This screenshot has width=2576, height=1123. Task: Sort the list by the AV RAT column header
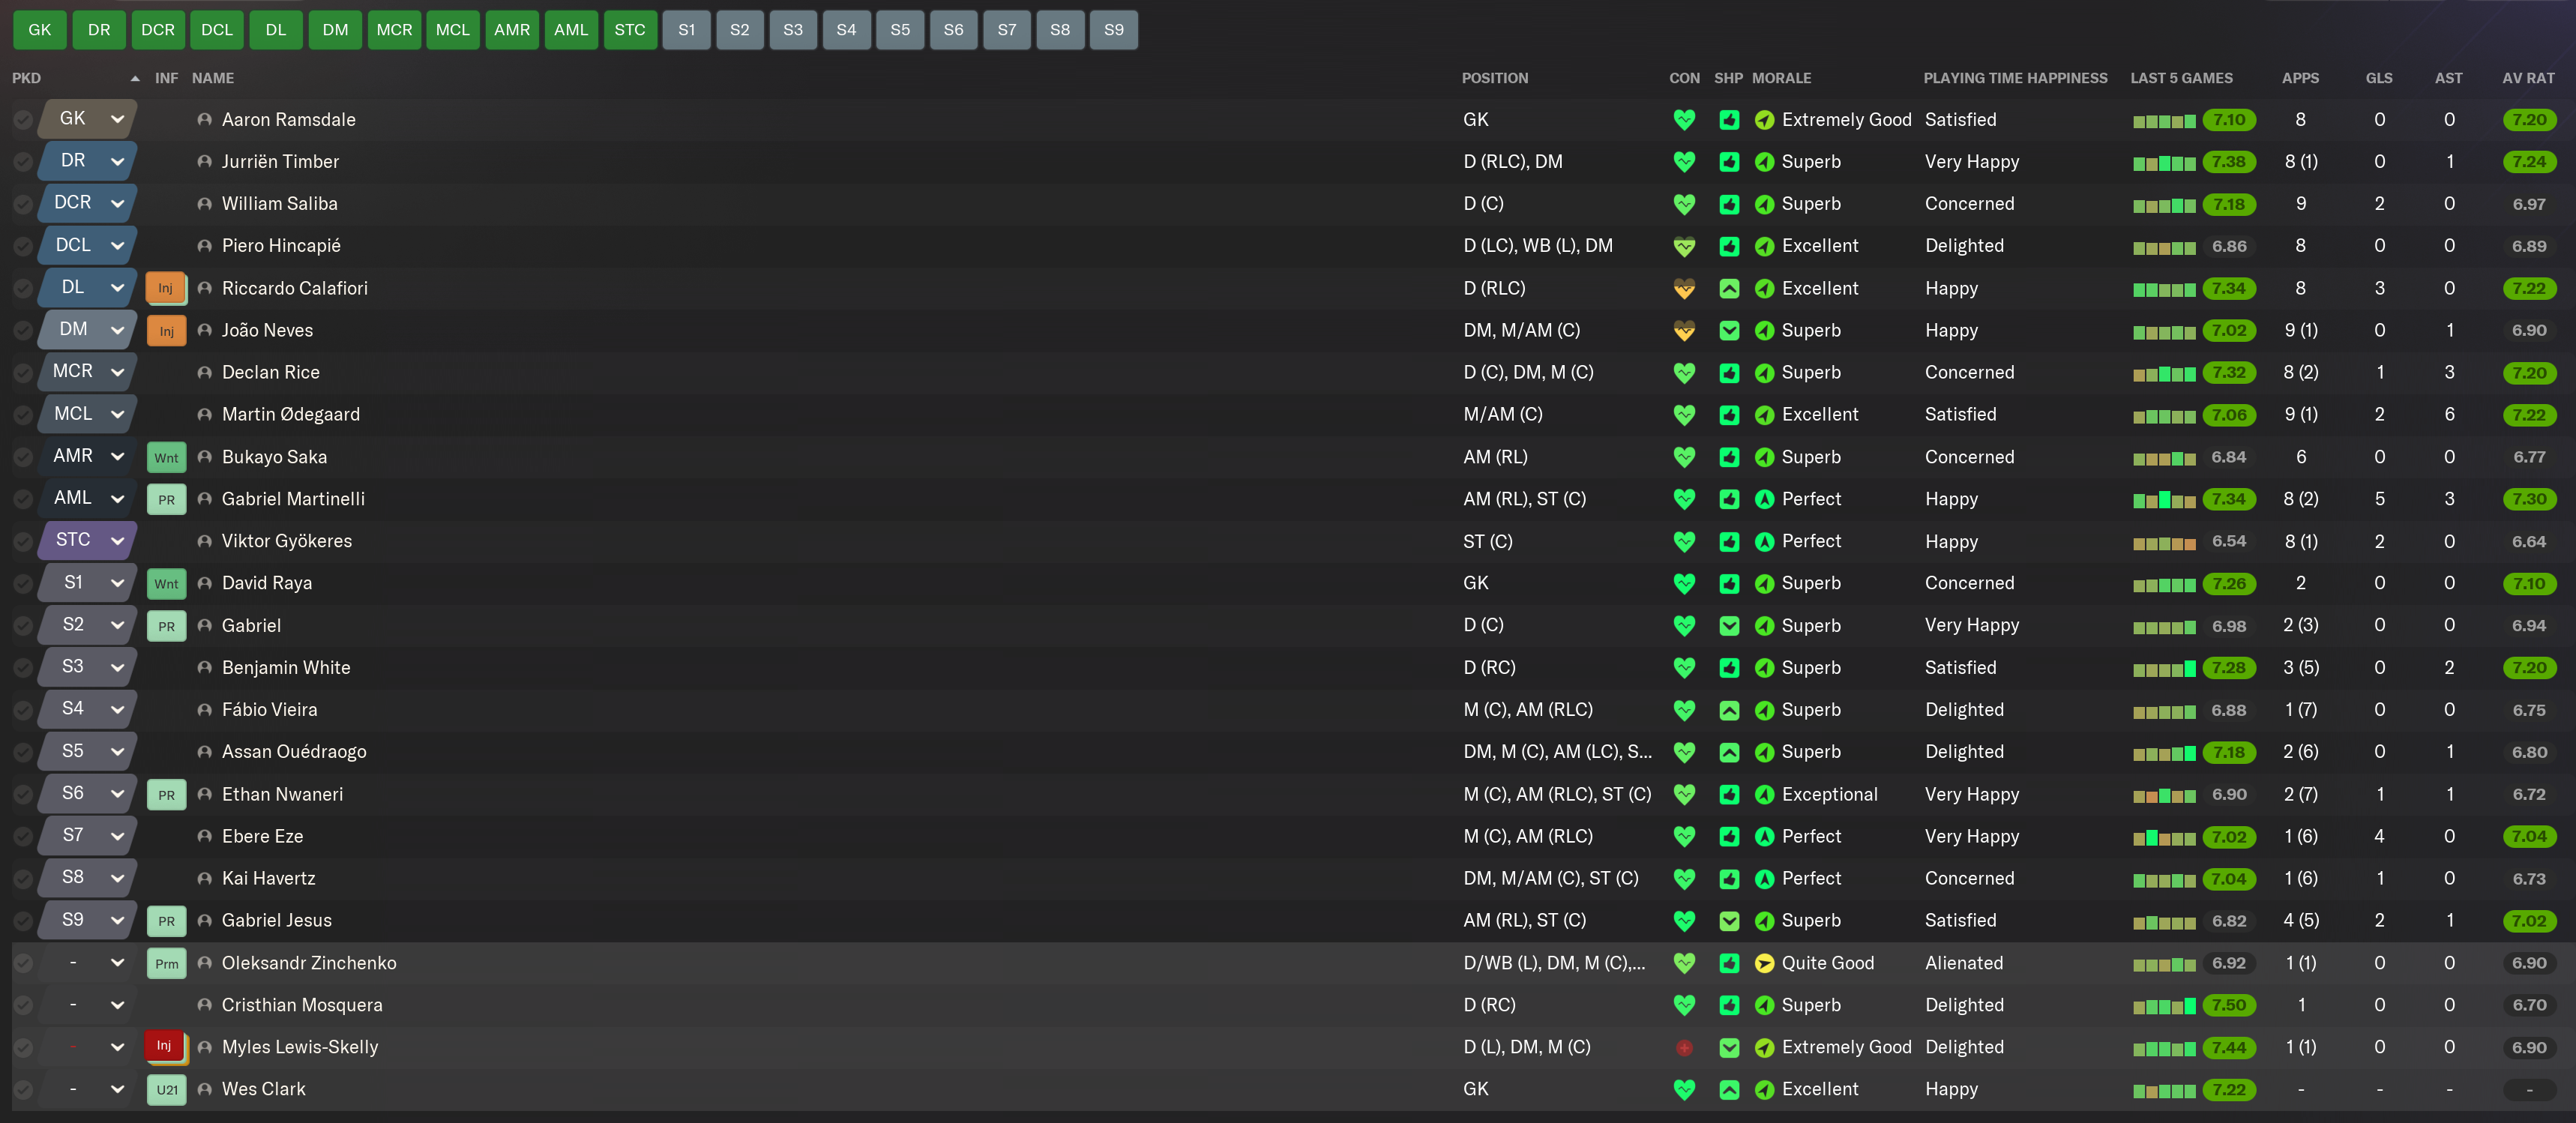[2527, 78]
